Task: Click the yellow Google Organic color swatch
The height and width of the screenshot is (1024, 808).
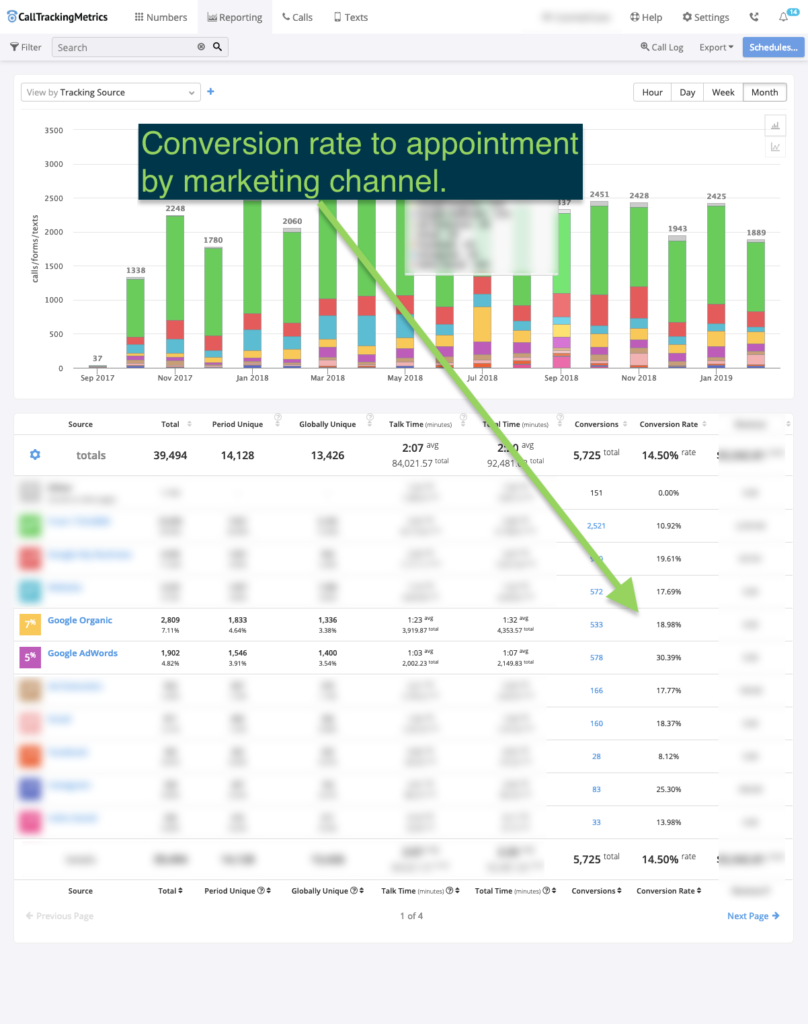Action: (x=30, y=625)
